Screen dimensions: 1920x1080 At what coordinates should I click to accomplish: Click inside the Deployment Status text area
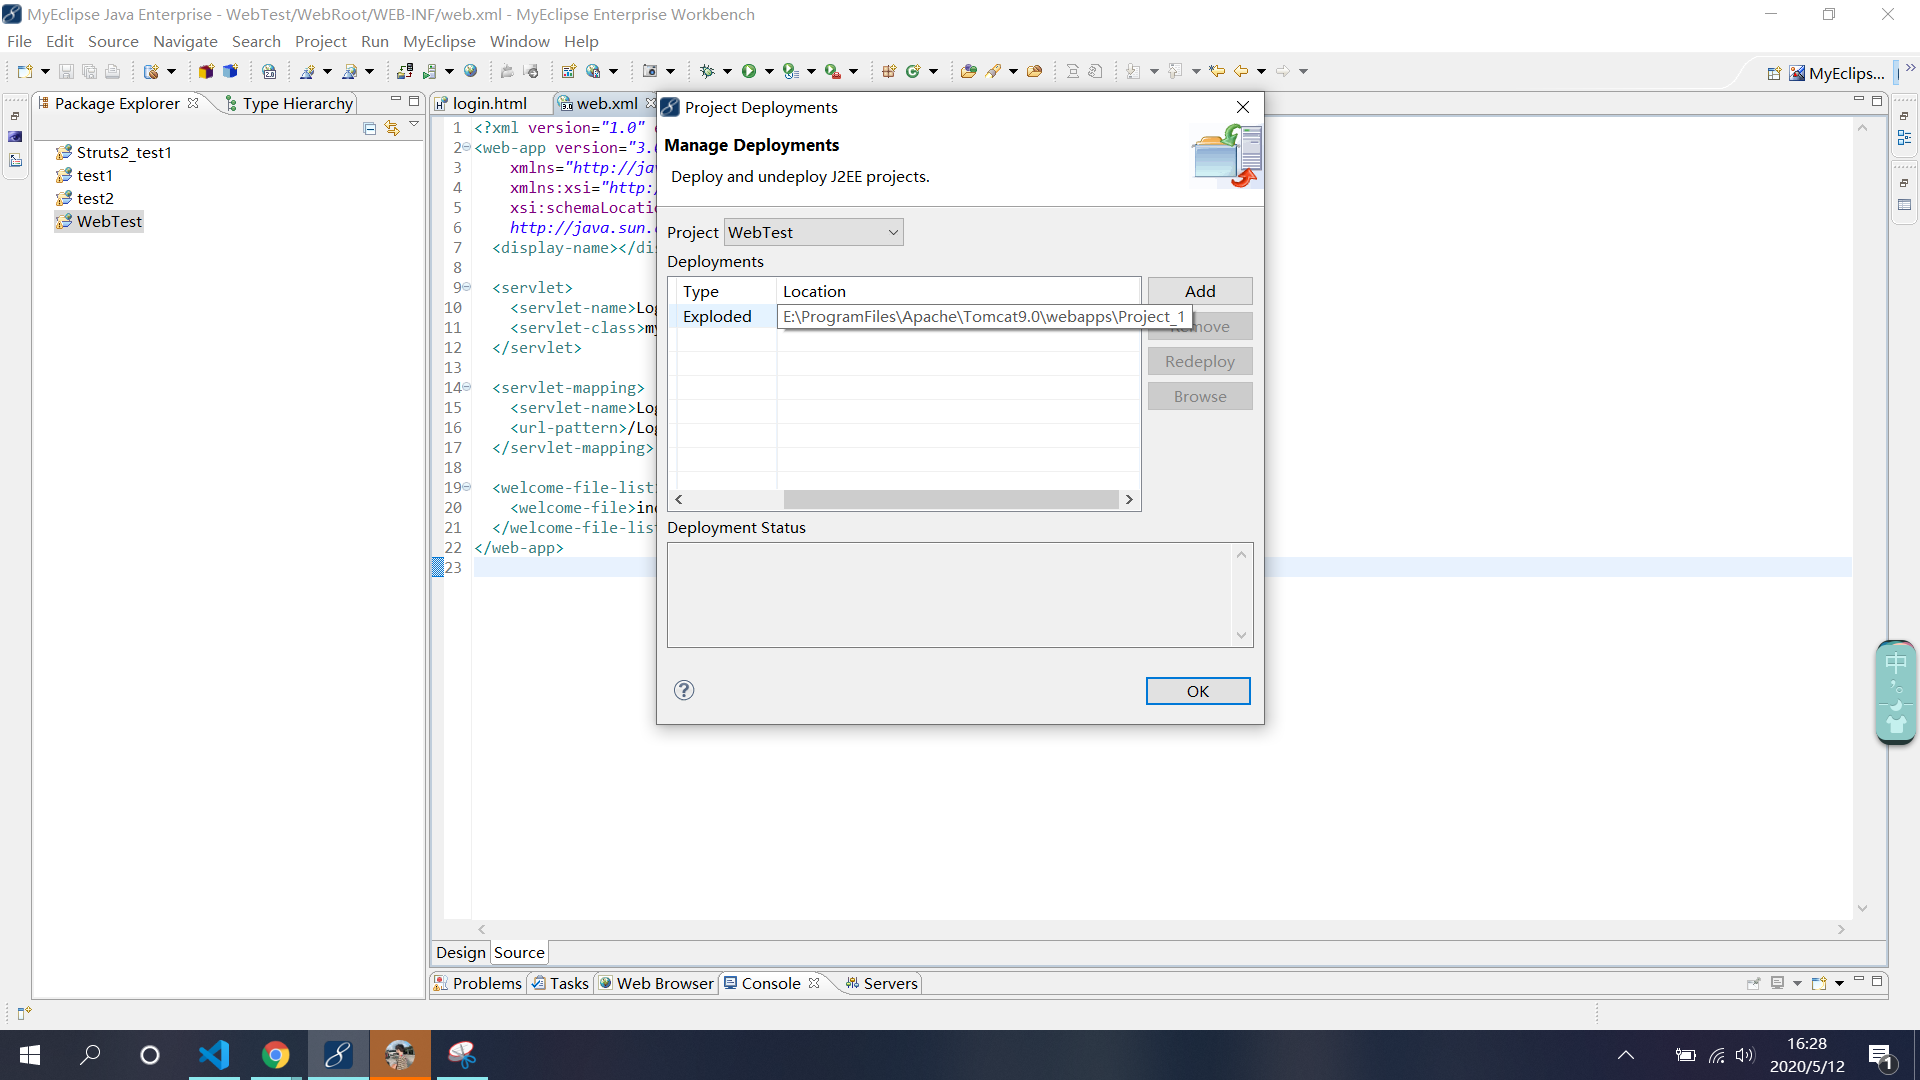point(950,595)
